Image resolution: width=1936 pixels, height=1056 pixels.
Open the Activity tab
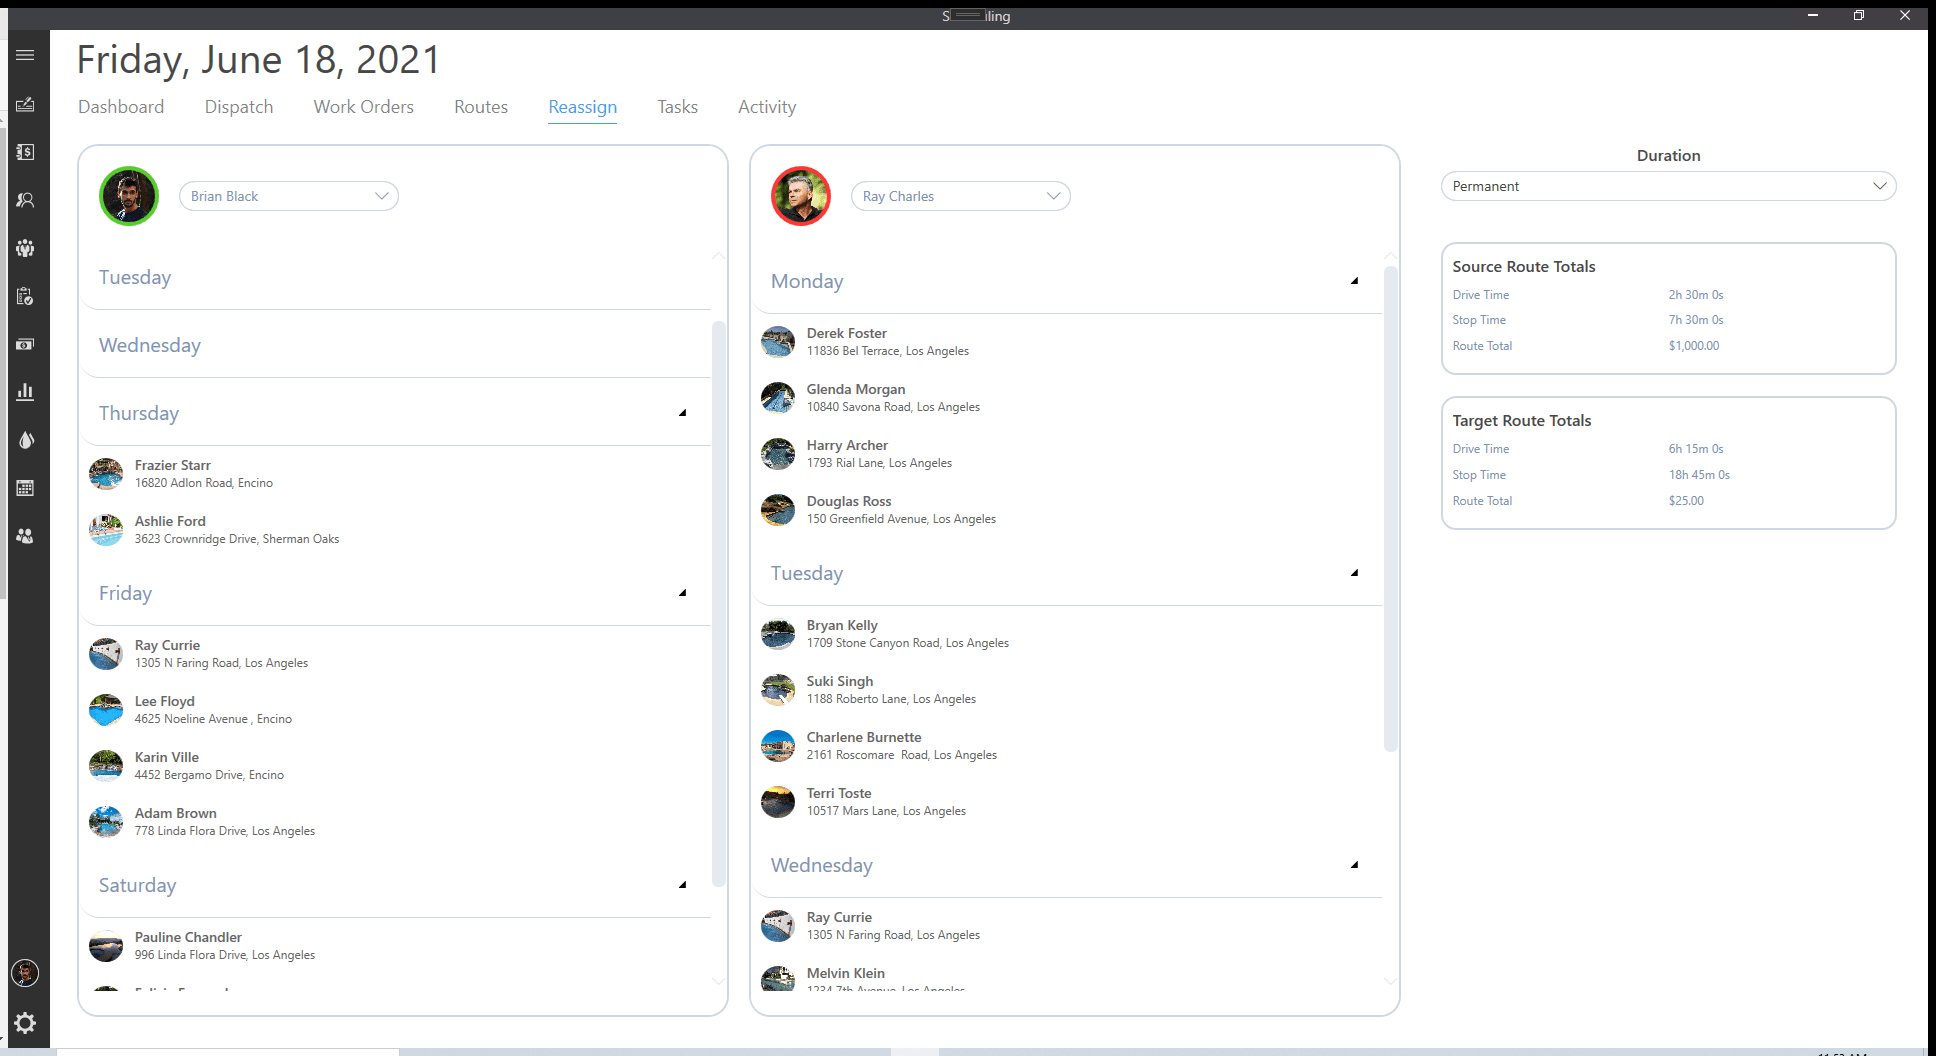[x=766, y=107]
